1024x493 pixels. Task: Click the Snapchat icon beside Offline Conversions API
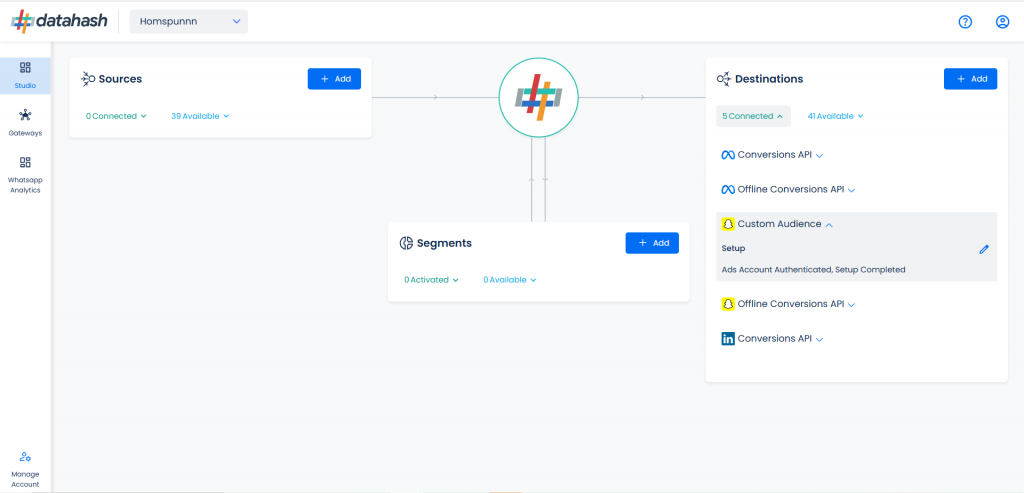(x=728, y=304)
